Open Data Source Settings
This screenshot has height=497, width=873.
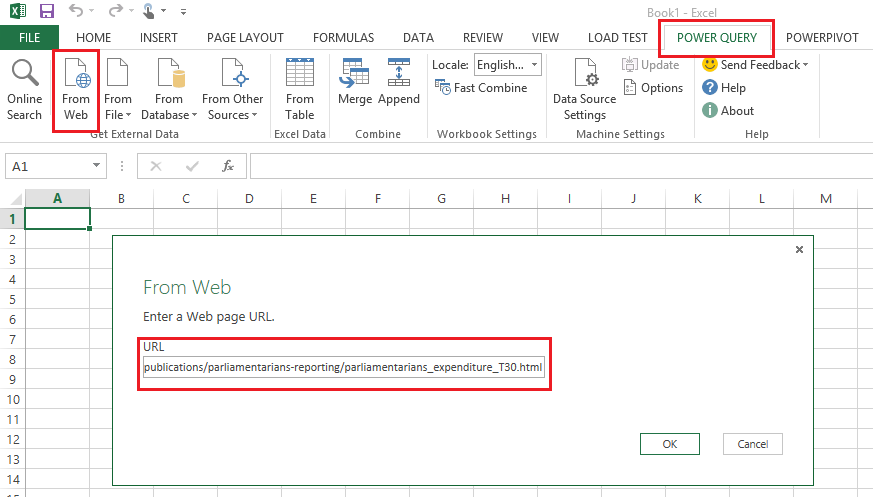[584, 90]
